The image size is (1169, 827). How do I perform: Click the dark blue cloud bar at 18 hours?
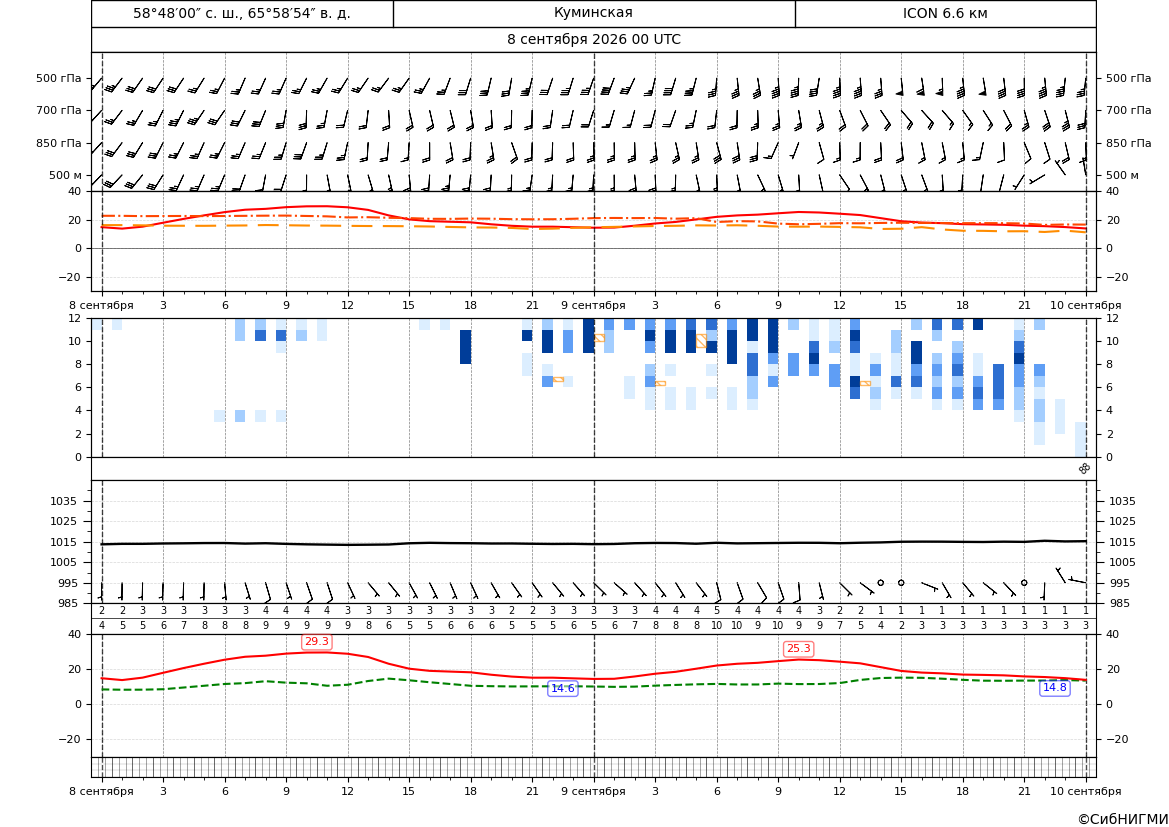click(x=465, y=347)
